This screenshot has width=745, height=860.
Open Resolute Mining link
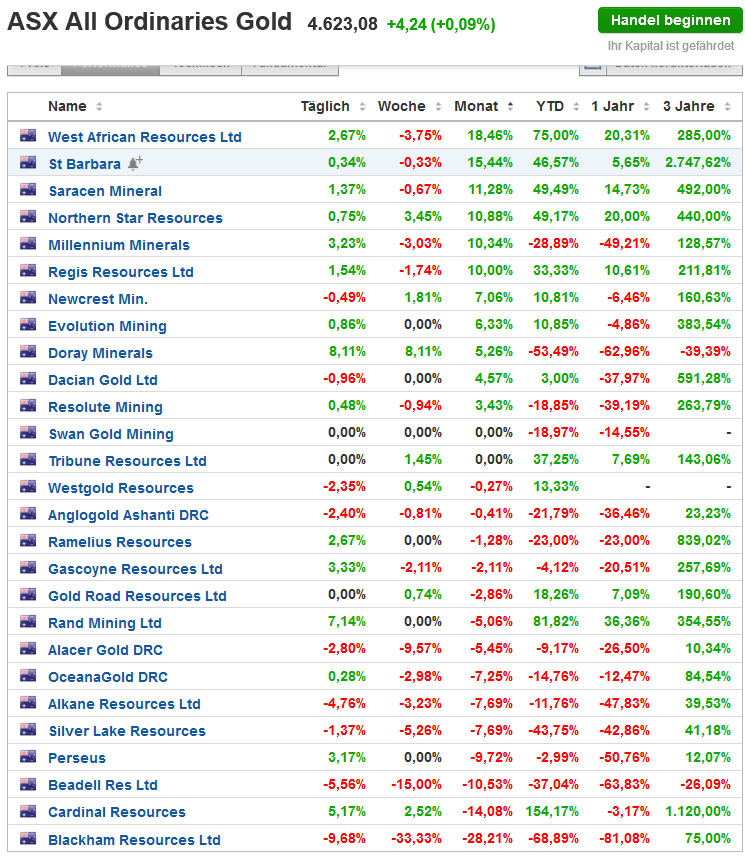105,407
